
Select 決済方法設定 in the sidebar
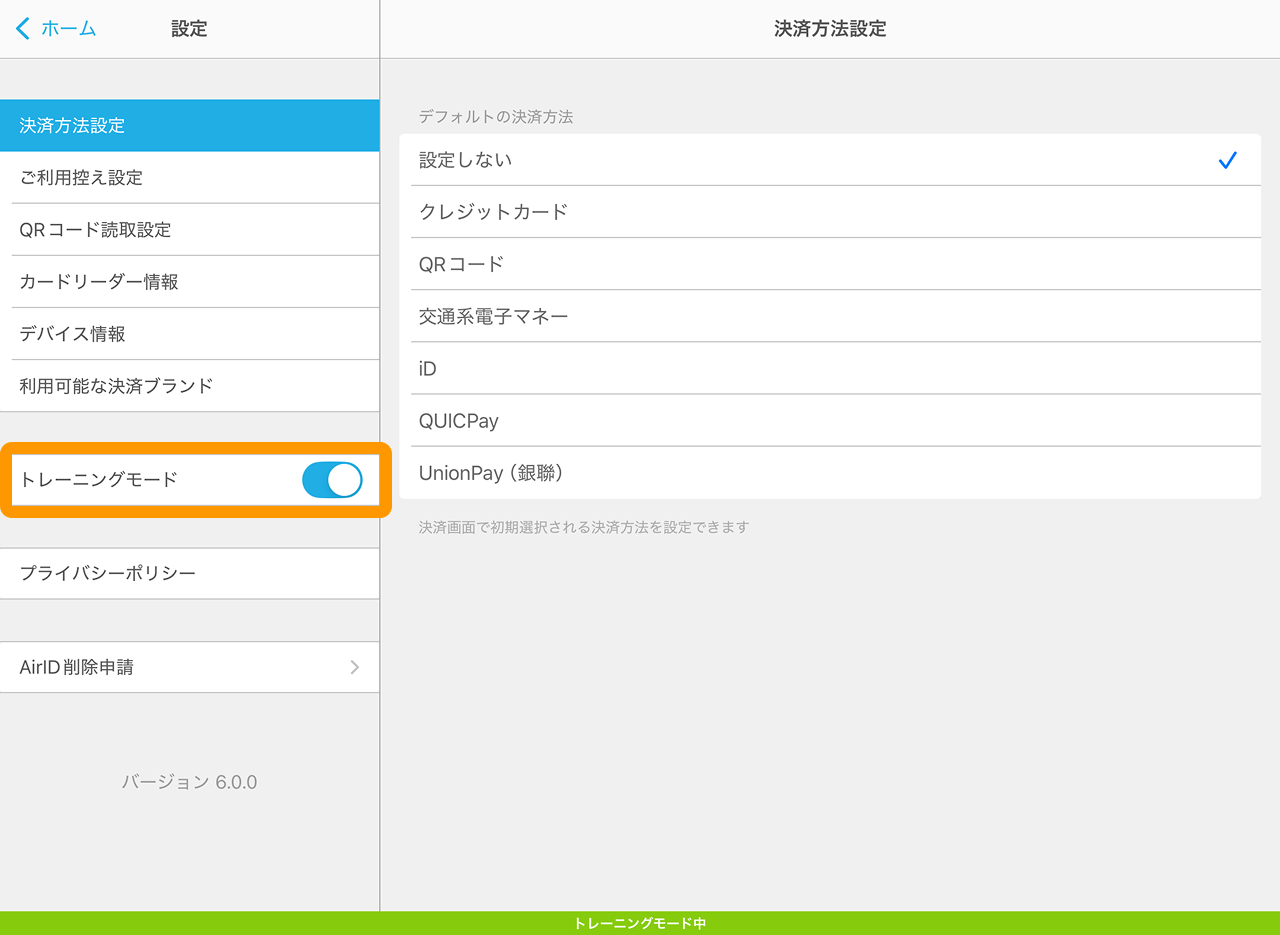[x=190, y=126]
